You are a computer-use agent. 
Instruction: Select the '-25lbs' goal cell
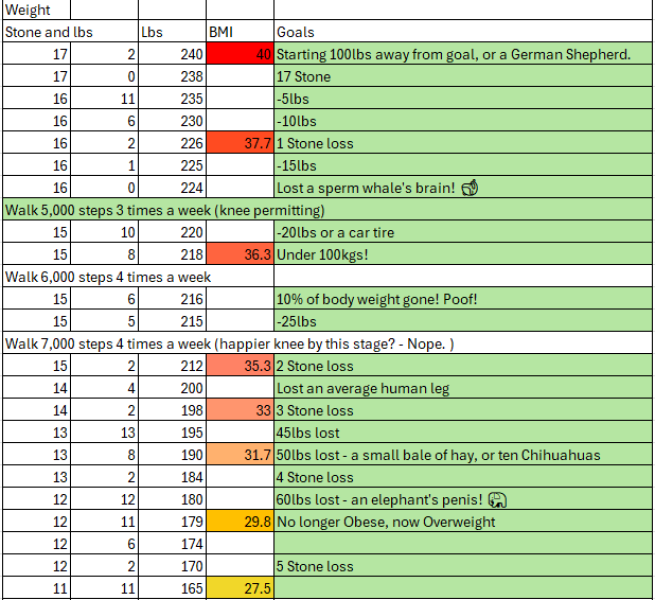point(463,321)
